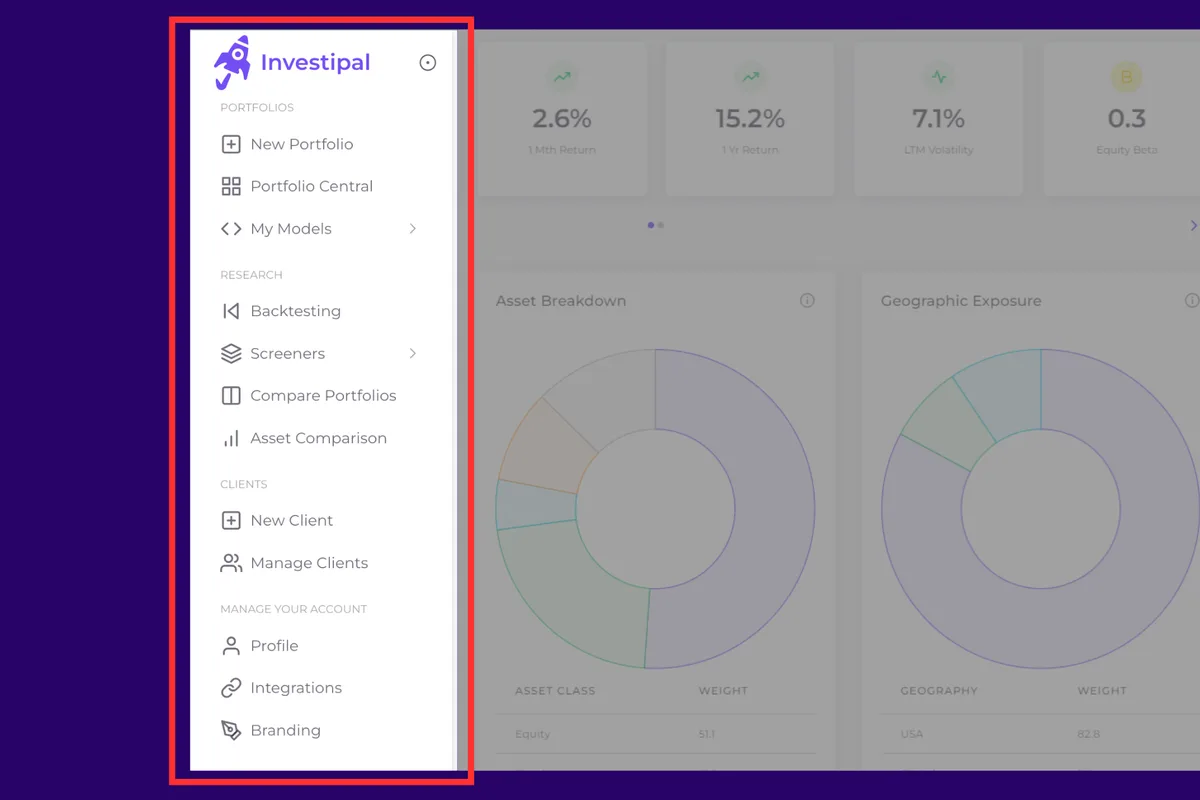This screenshot has width=1200, height=800.
Task: Select the second carousel pagination dot
Action: pos(661,225)
